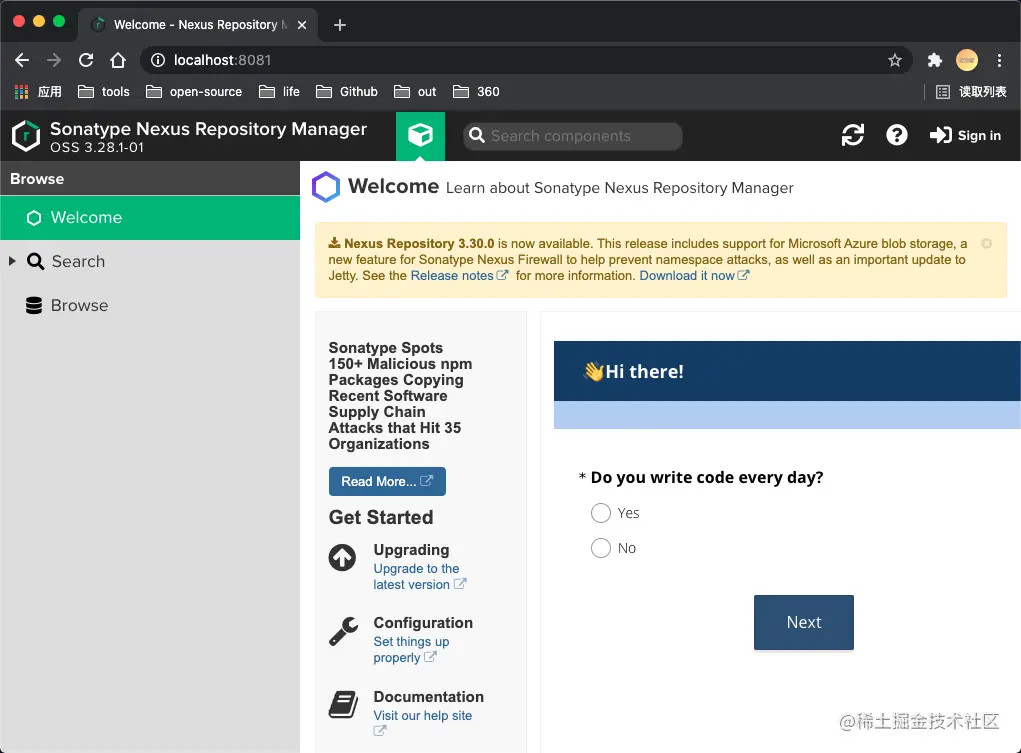The image size is (1021, 753).
Task: Click the Configuration wrench icon
Action: [343, 631]
